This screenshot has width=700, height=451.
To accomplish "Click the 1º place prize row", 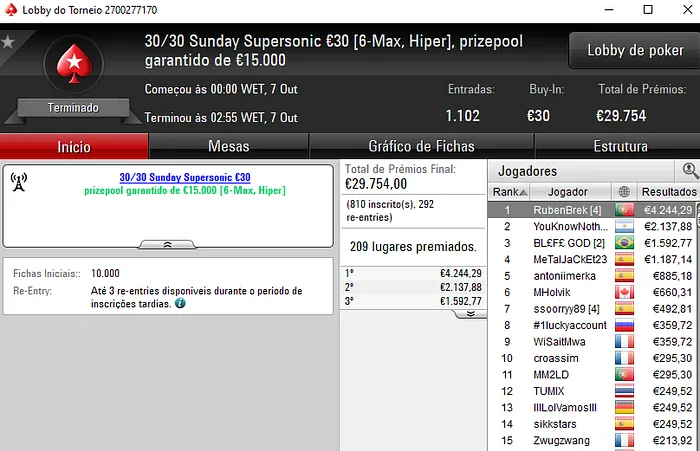I will pyautogui.click(x=413, y=273).
